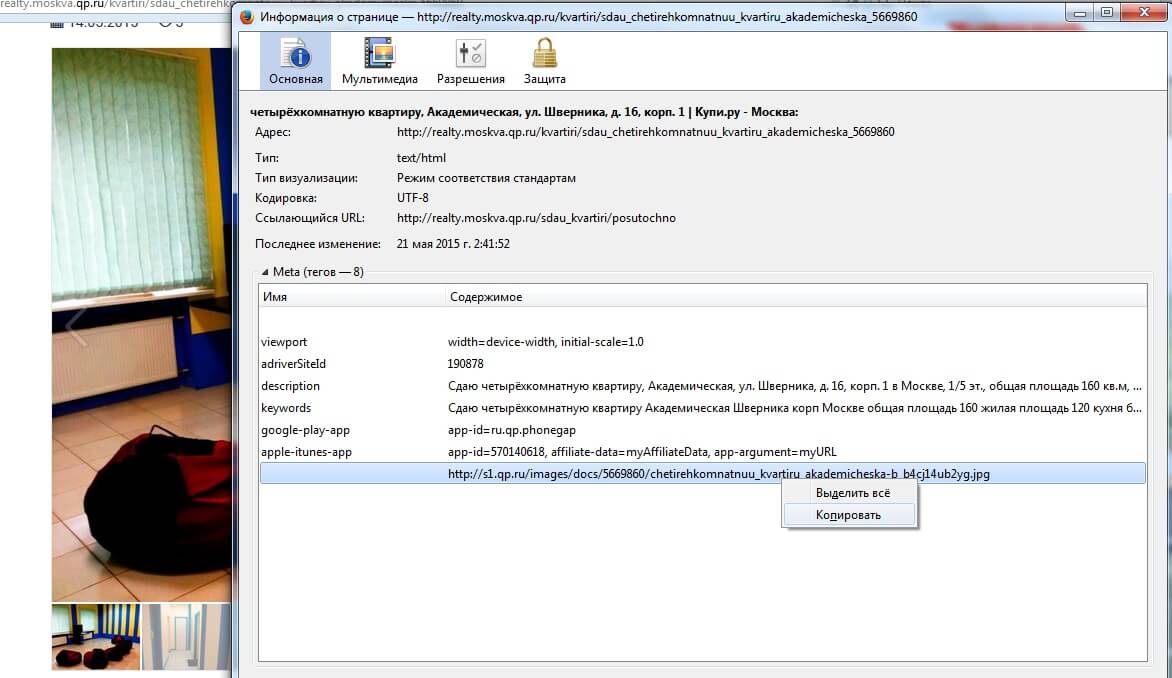
Task: Select first room thumbnail in browser page
Action: tap(96, 637)
